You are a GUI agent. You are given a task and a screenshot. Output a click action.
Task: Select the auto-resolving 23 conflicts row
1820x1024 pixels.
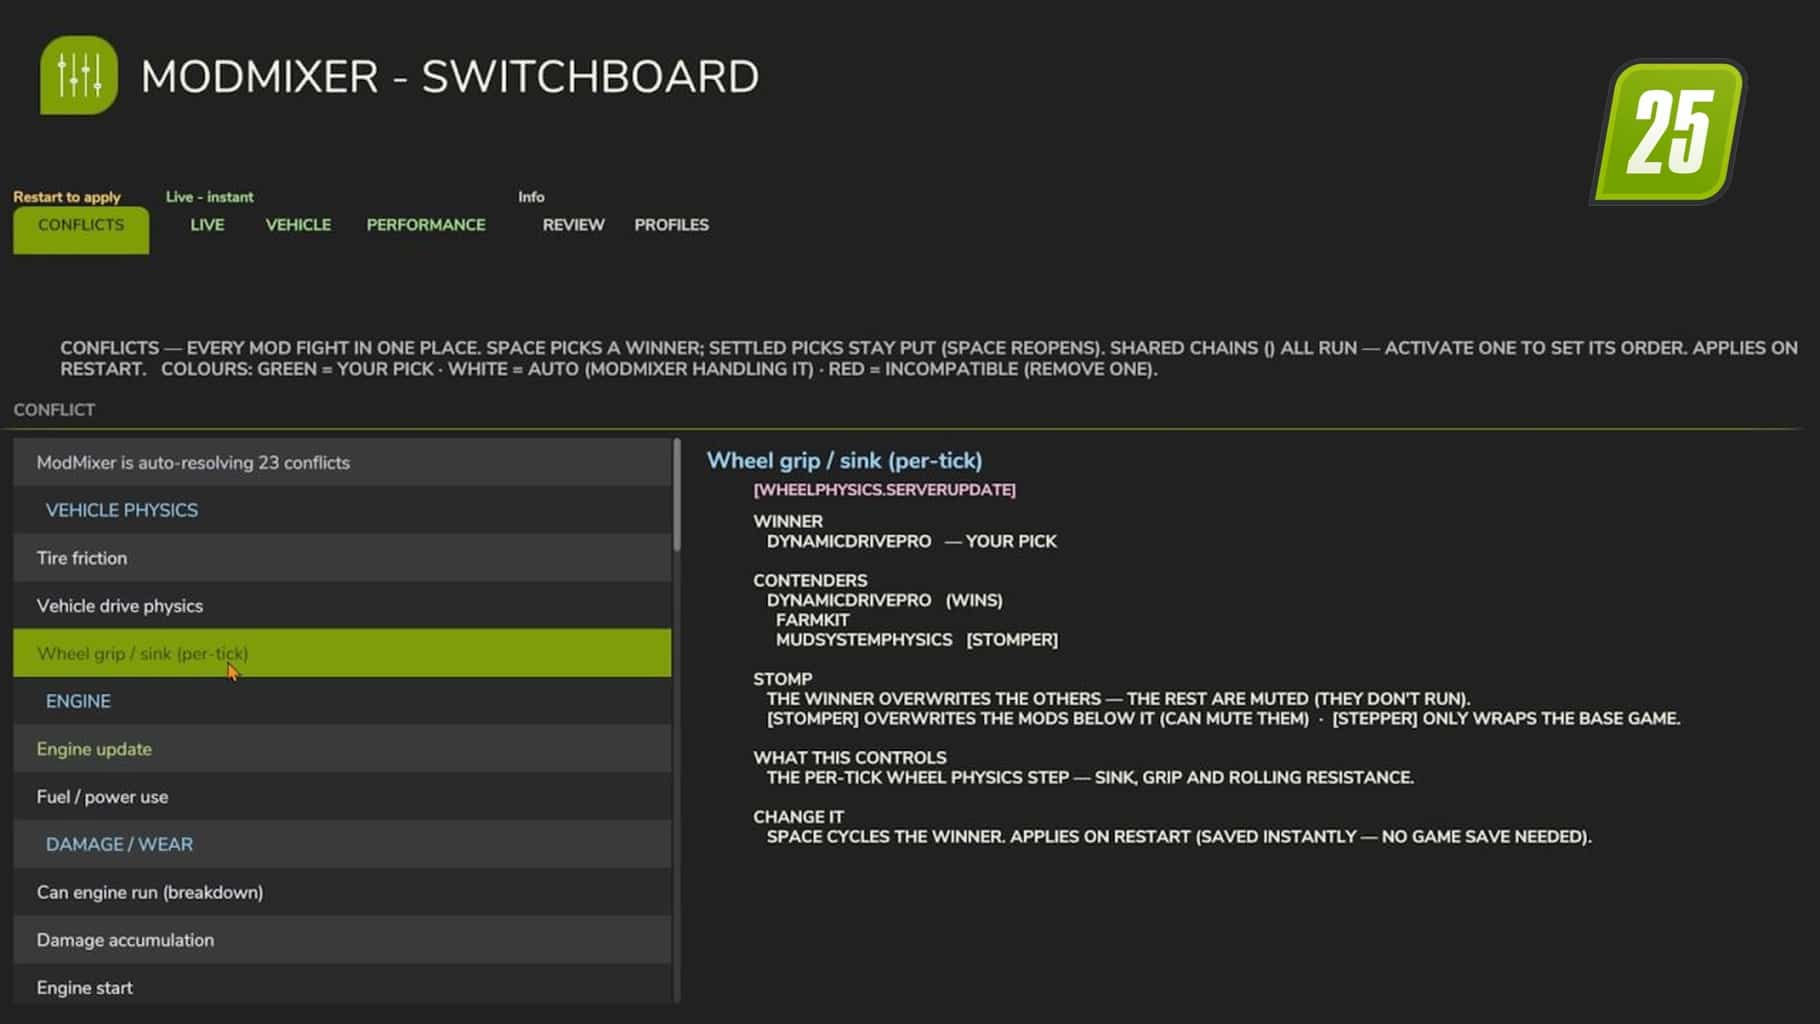click(342, 462)
